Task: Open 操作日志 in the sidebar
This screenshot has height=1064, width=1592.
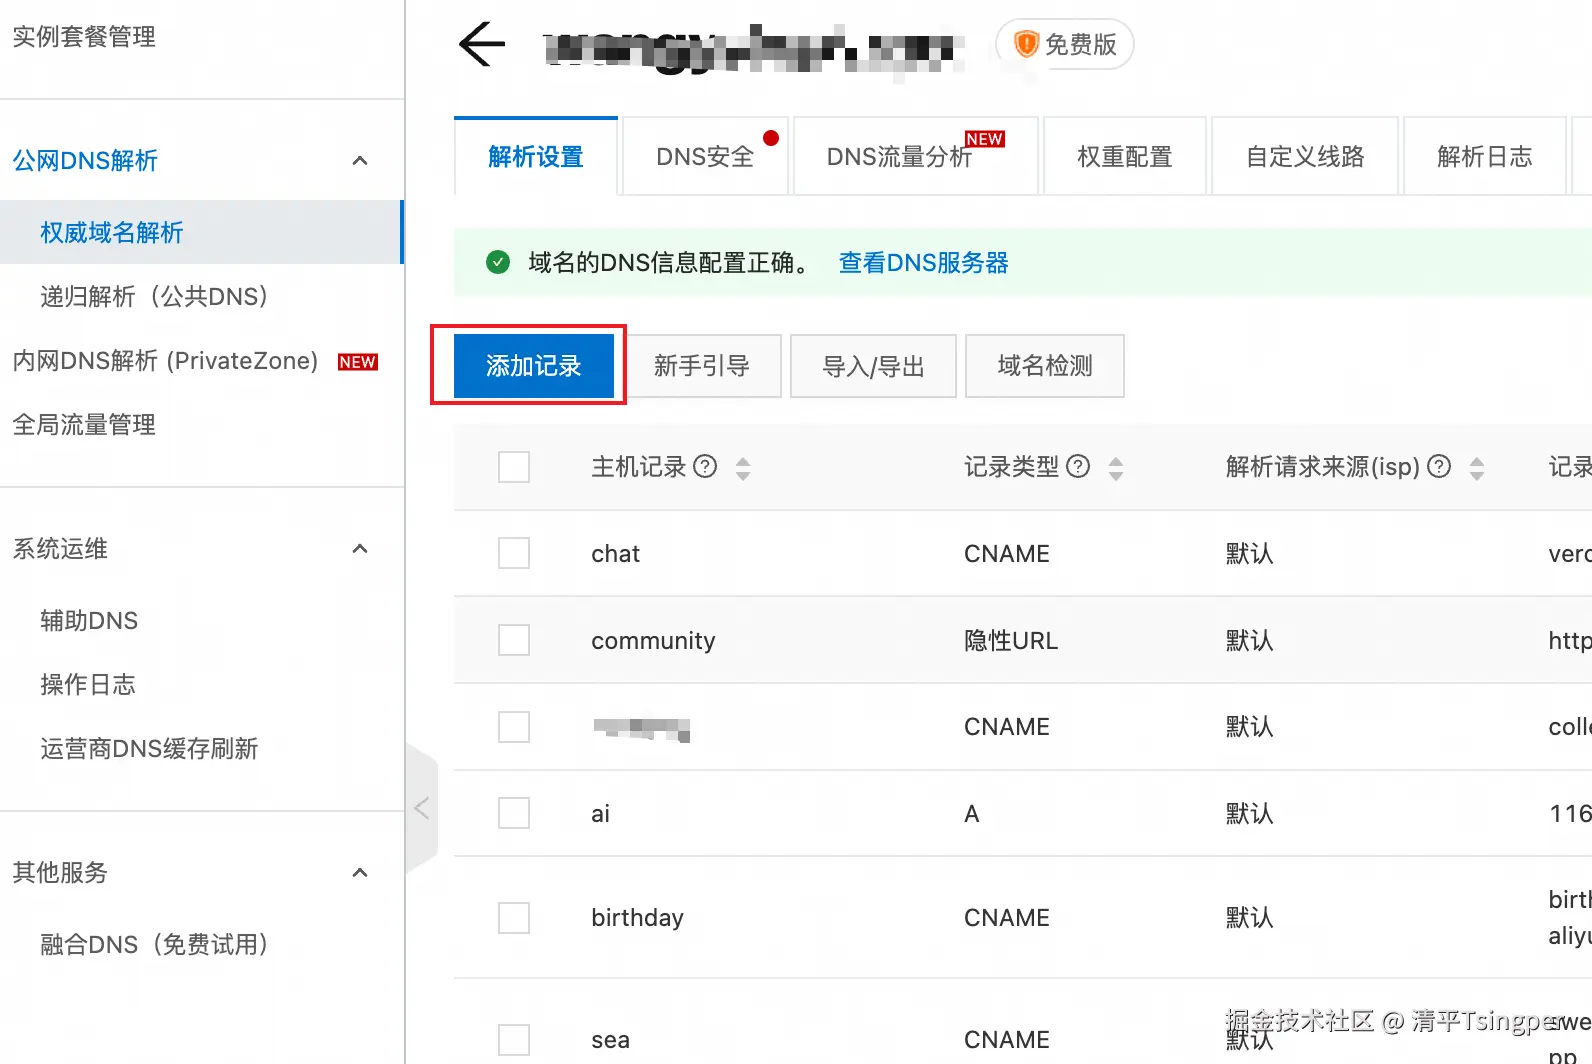Action: pyautogui.click(x=88, y=685)
